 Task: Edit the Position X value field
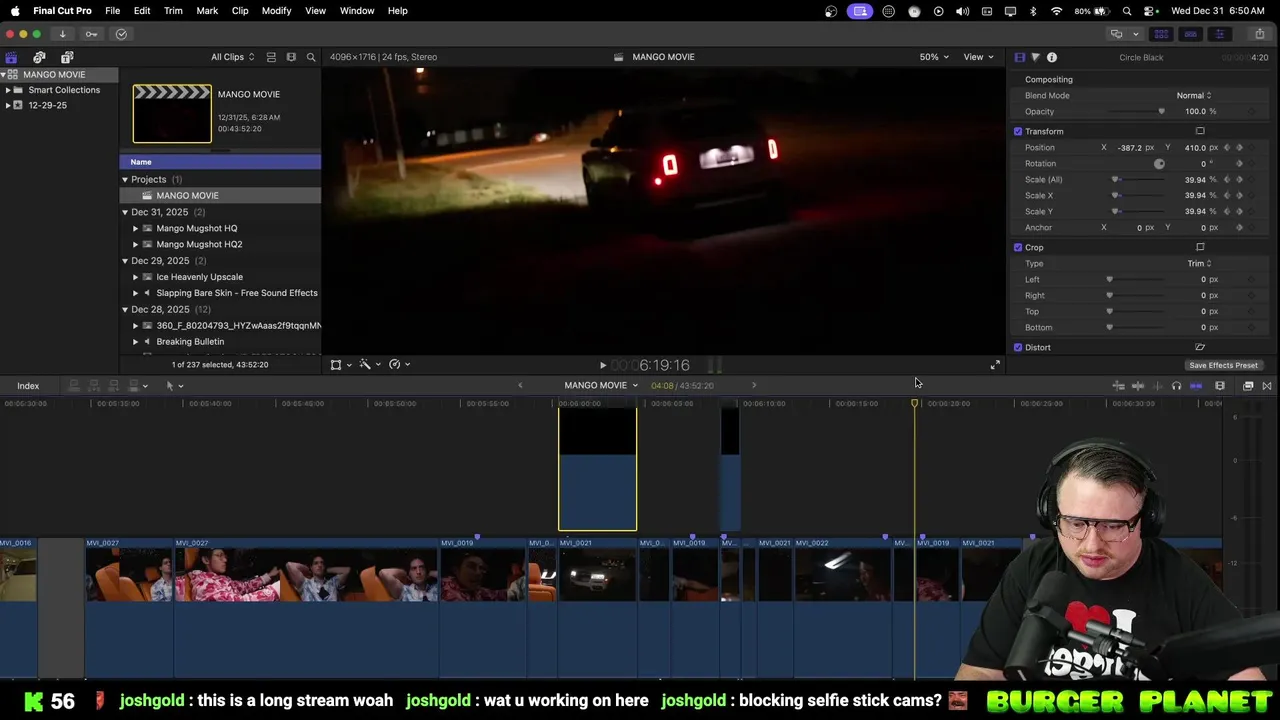tap(1132, 148)
